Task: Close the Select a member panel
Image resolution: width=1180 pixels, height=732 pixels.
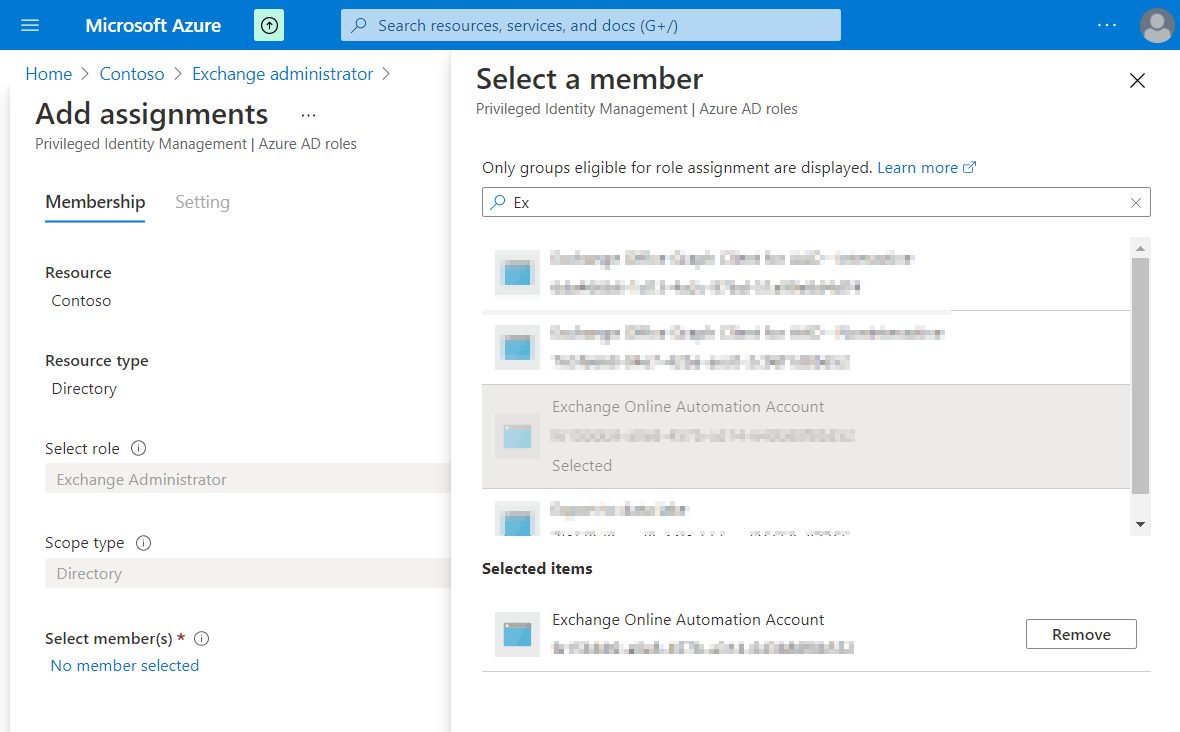Action: (x=1137, y=80)
